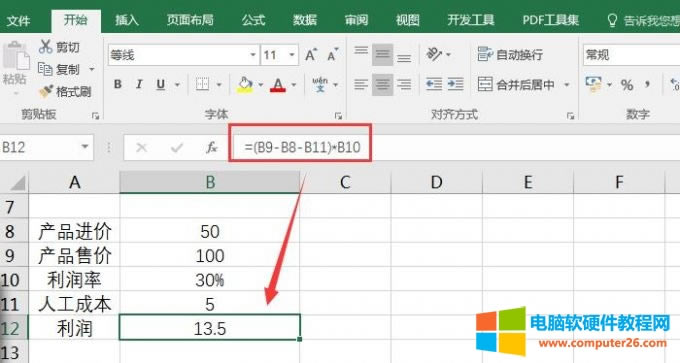
Task: Open the underline style dropdown arrow
Action: (177, 85)
